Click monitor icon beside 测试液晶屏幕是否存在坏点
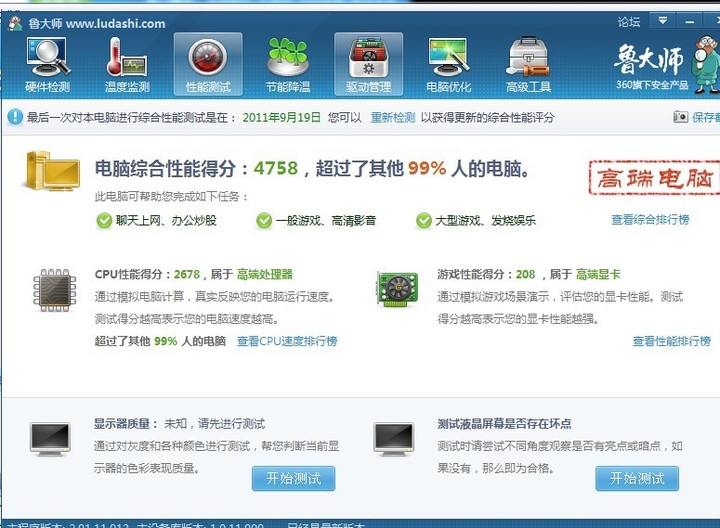The image size is (720, 528). point(394,439)
